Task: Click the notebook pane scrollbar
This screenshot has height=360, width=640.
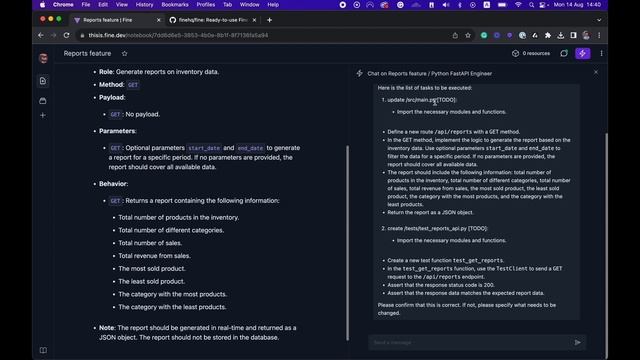Action: coord(347,243)
